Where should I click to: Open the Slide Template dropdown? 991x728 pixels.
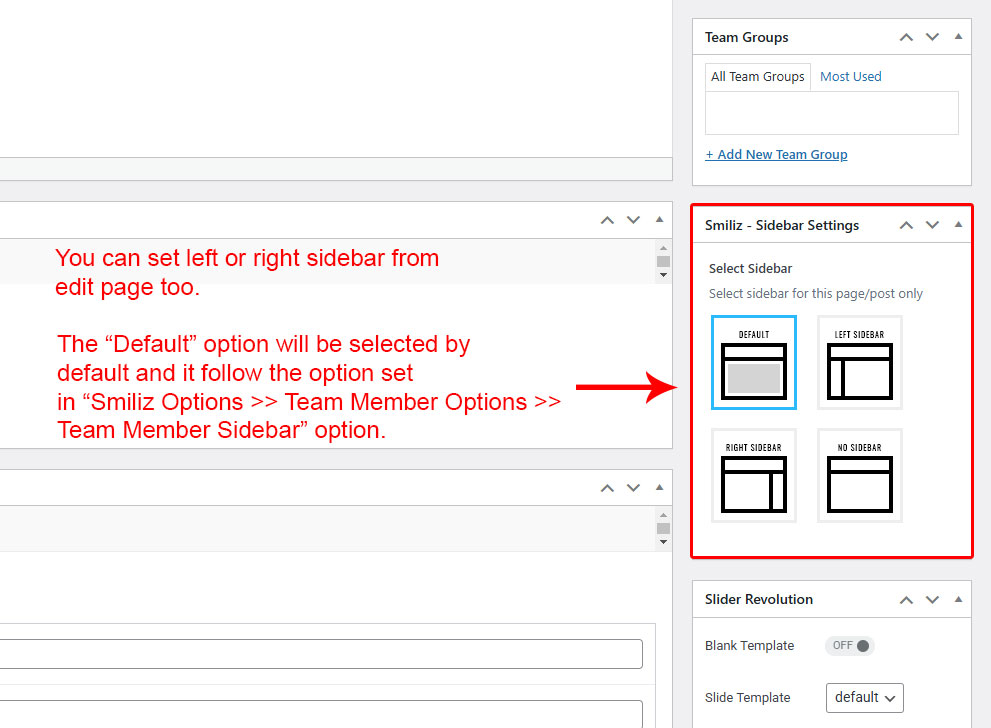click(865, 697)
